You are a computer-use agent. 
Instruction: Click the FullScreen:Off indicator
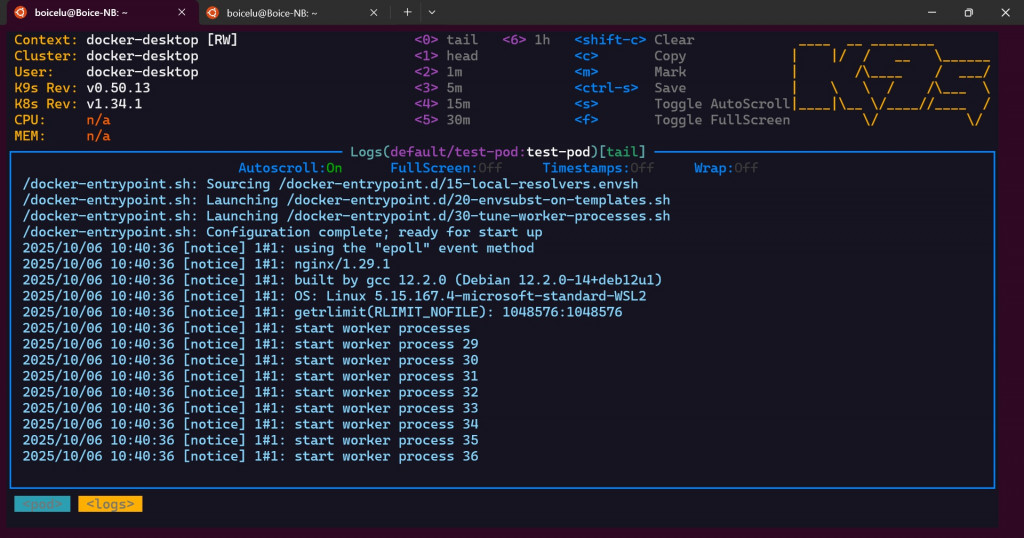(x=446, y=168)
